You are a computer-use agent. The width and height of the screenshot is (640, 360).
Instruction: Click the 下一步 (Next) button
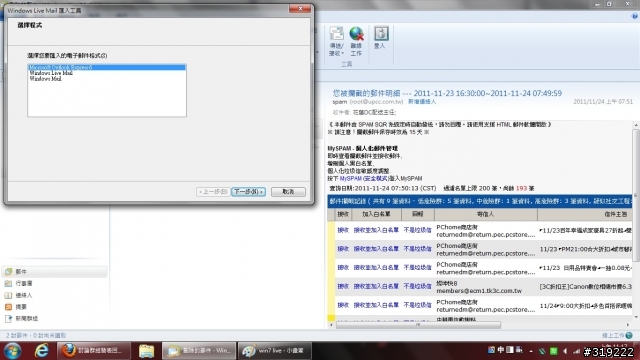point(248,191)
